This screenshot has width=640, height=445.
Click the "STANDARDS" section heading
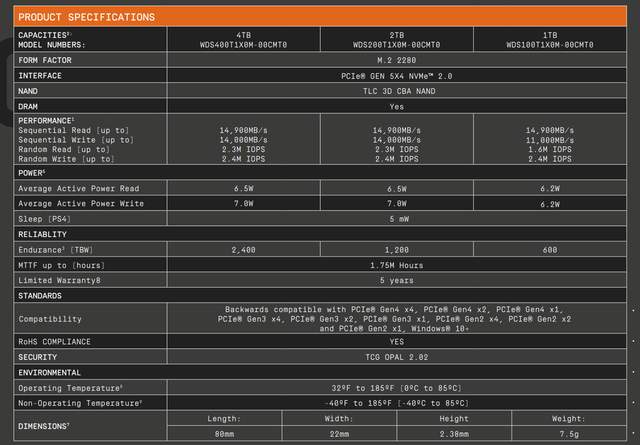[40, 296]
